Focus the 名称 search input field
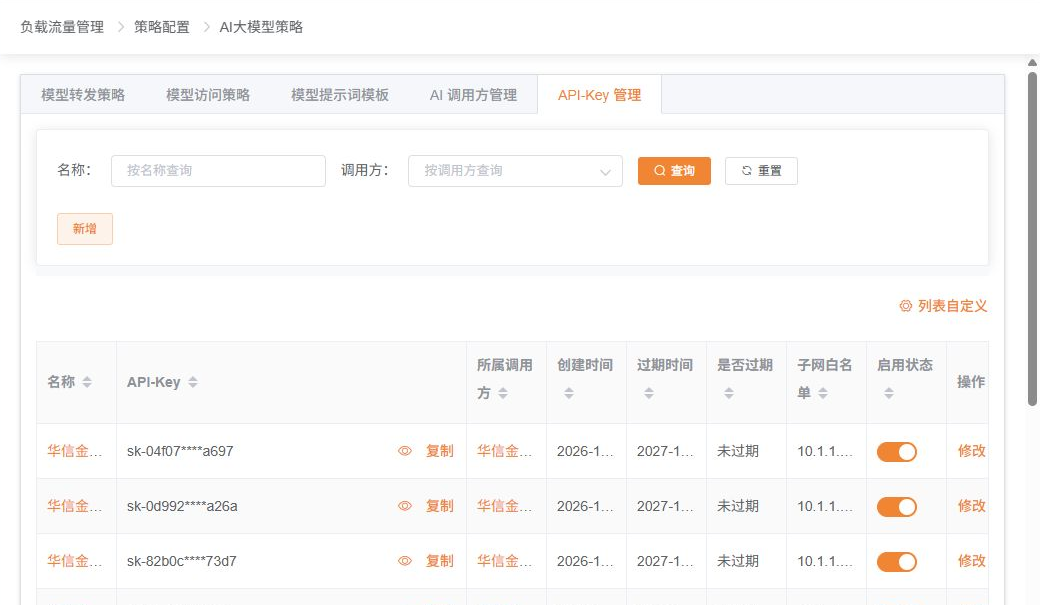Image resolution: width=1040 pixels, height=605 pixels. [218, 171]
